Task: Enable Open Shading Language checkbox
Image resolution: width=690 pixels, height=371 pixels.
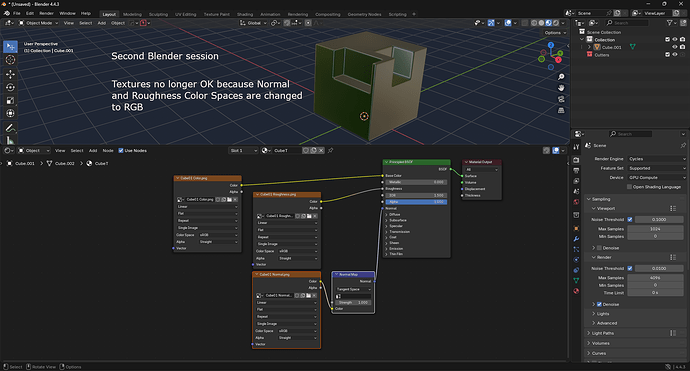Action: tap(629, 187)
